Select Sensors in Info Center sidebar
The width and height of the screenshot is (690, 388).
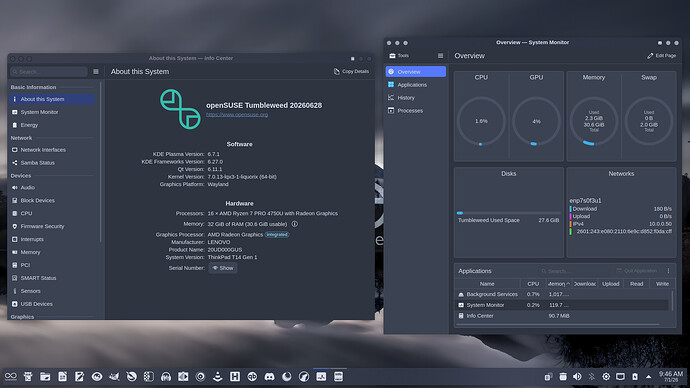pos(52,291)
